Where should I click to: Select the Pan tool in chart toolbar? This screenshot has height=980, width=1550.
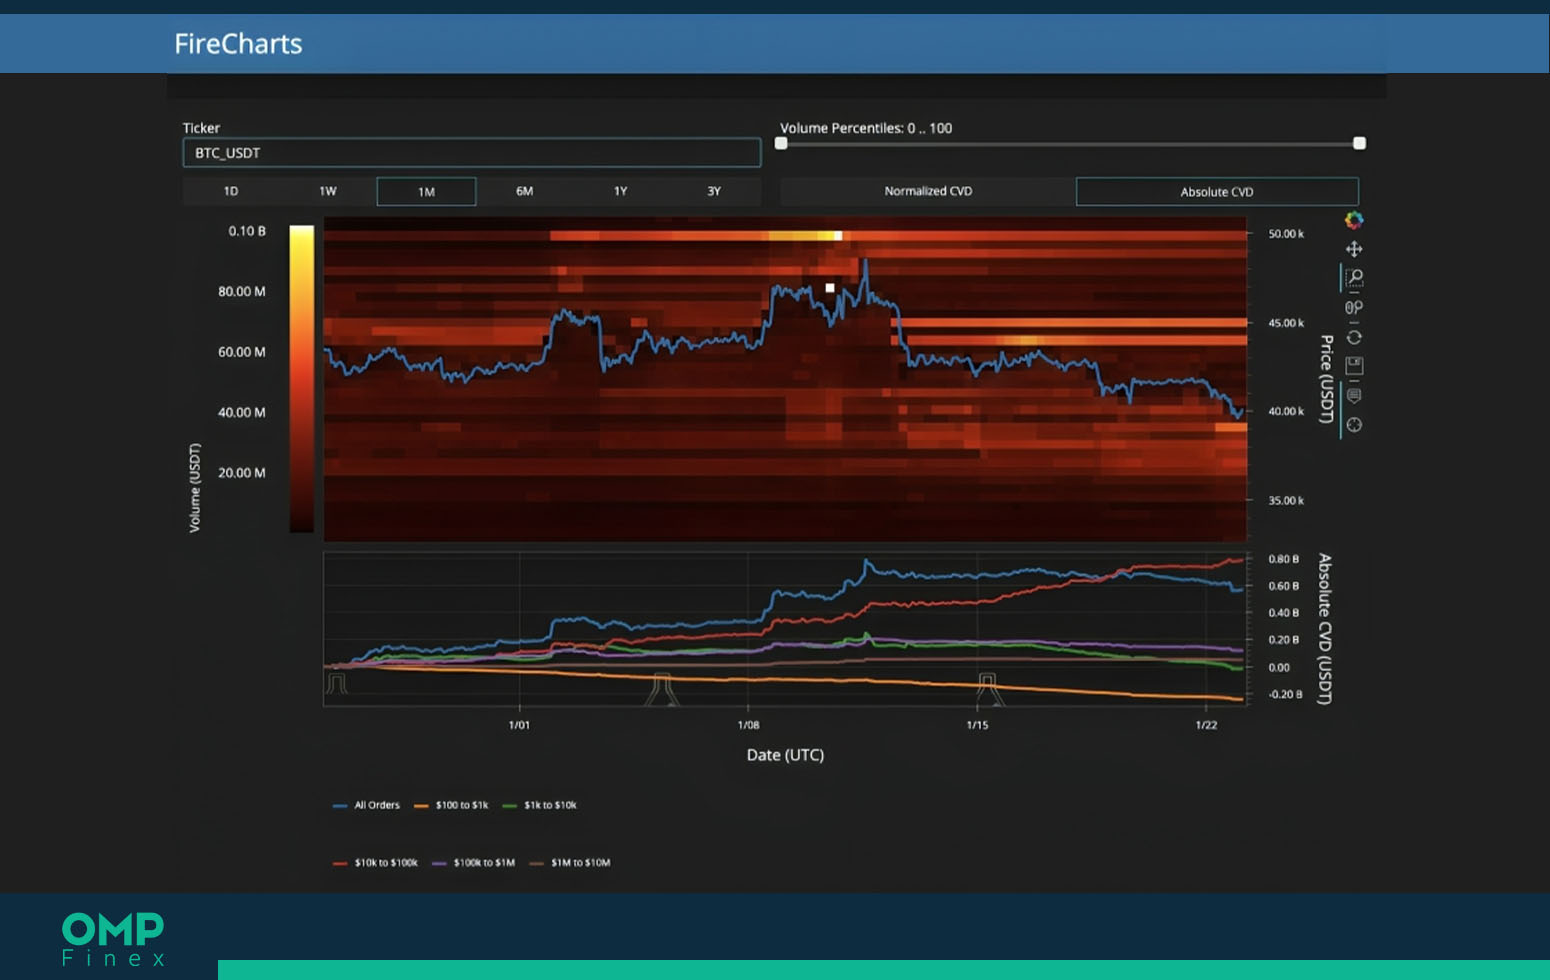[1354, 249]
